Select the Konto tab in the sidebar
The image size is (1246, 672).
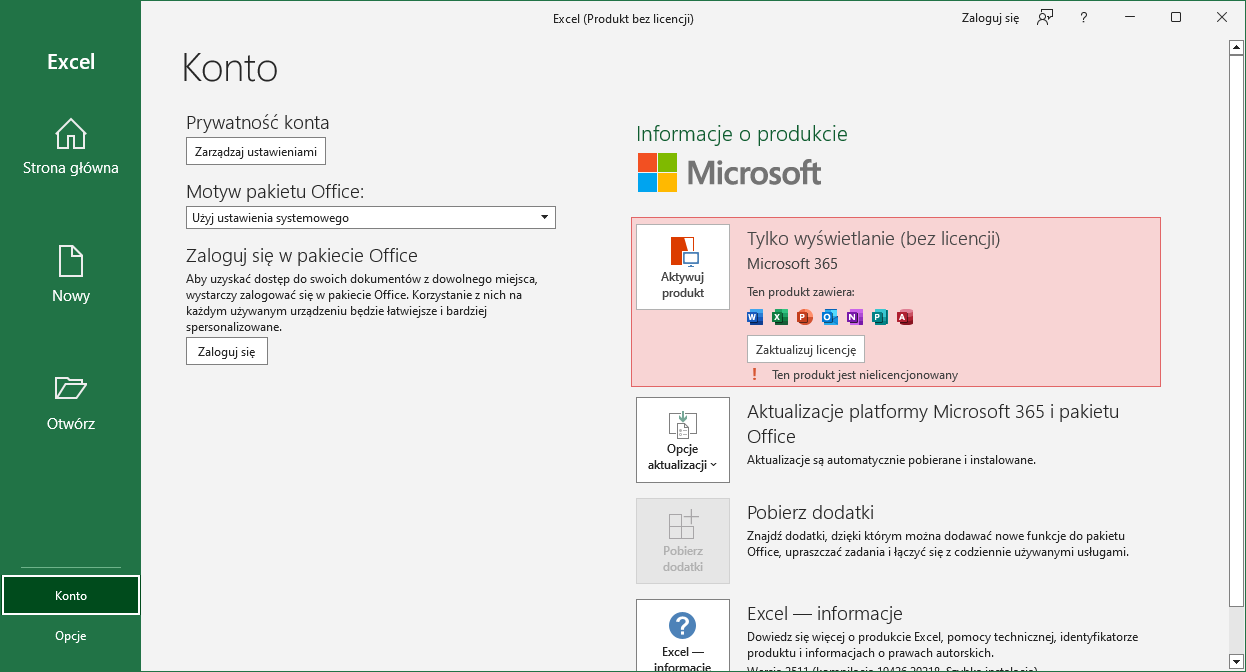coord(71,595)
